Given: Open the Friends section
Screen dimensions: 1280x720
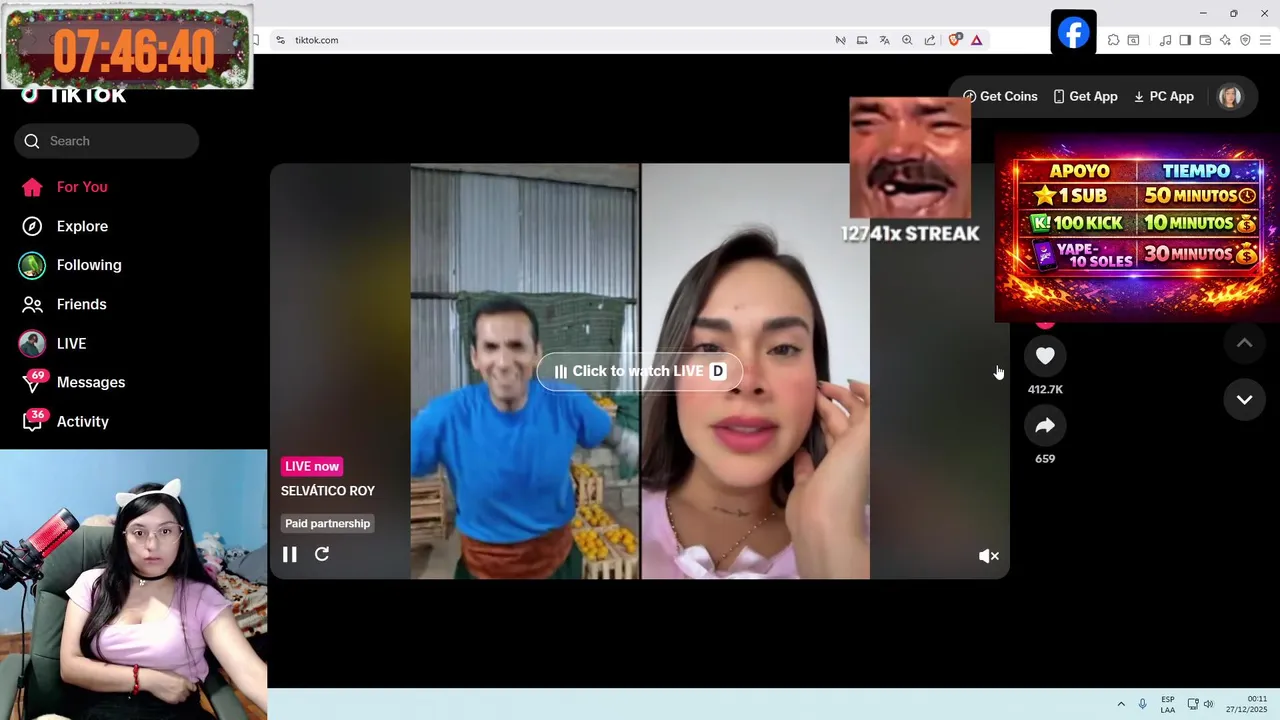Looking at the screenshot, I should coord(64,304).
